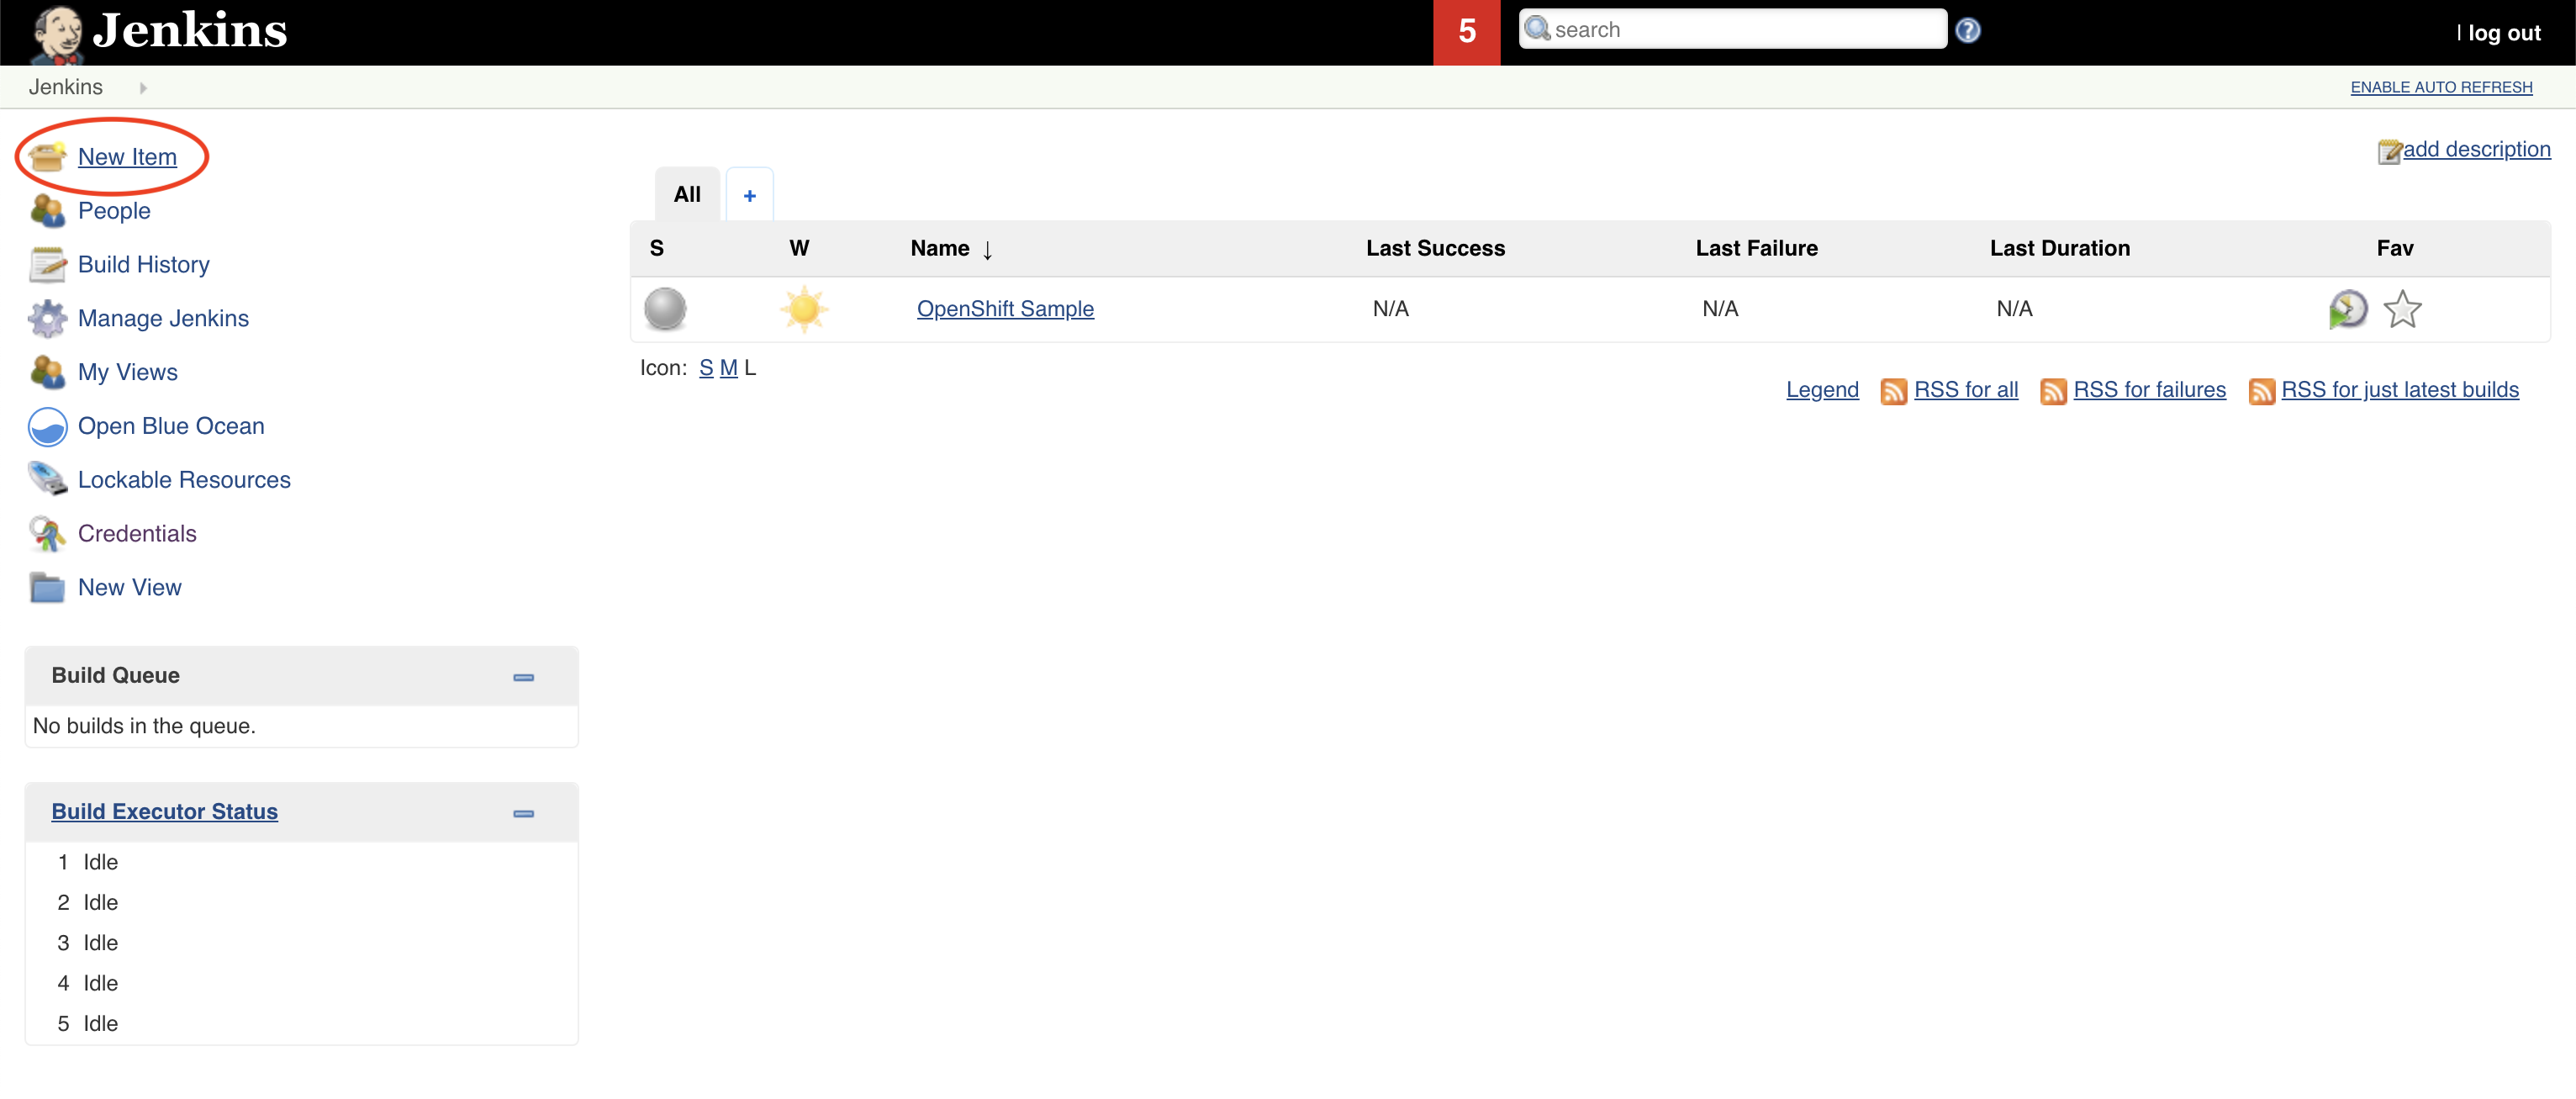
Task: Open the Legend link
Action: tap(1822, 390)
